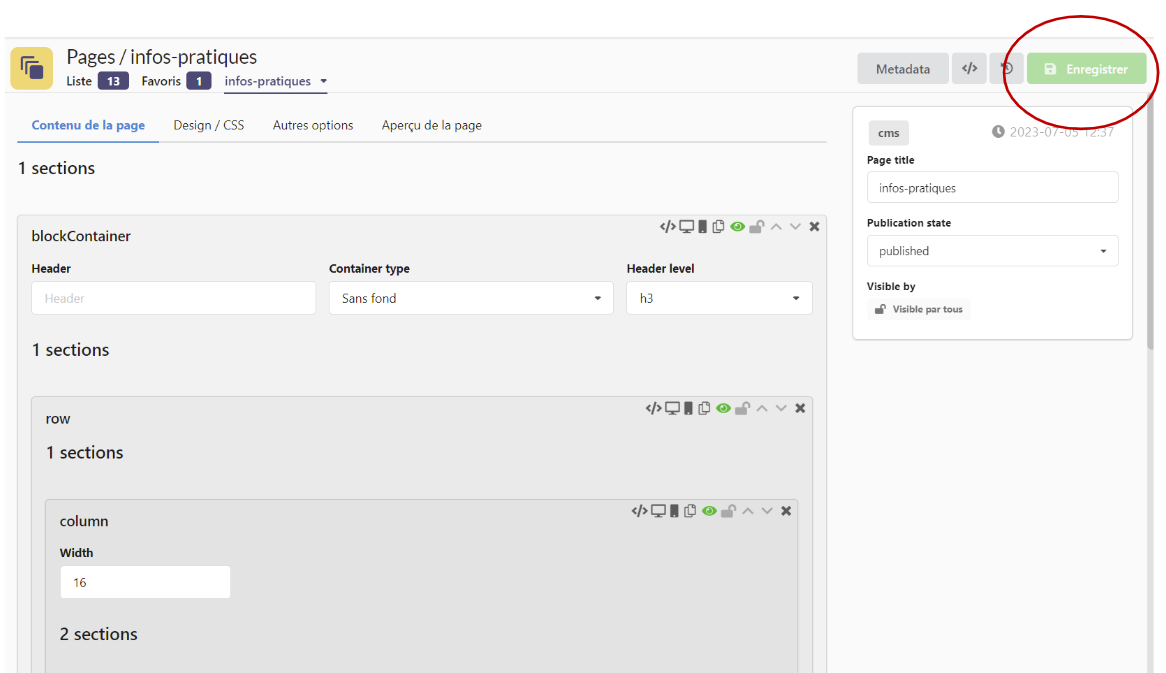Open code view of the blockContainer section
Viewport: 1166px width, 673px height.
[667, 227]
